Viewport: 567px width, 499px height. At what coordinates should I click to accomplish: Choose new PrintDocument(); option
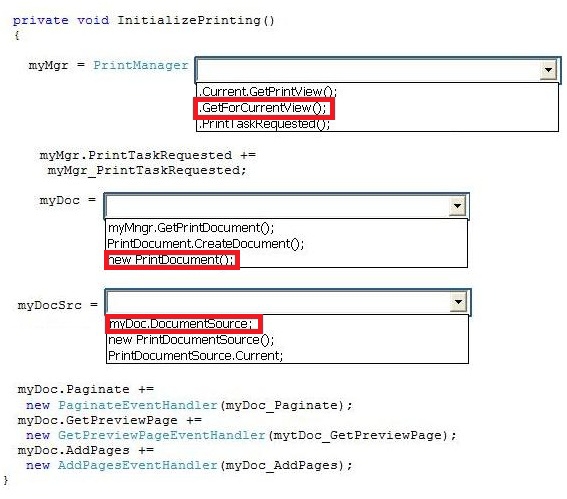(x=171, y=260)
